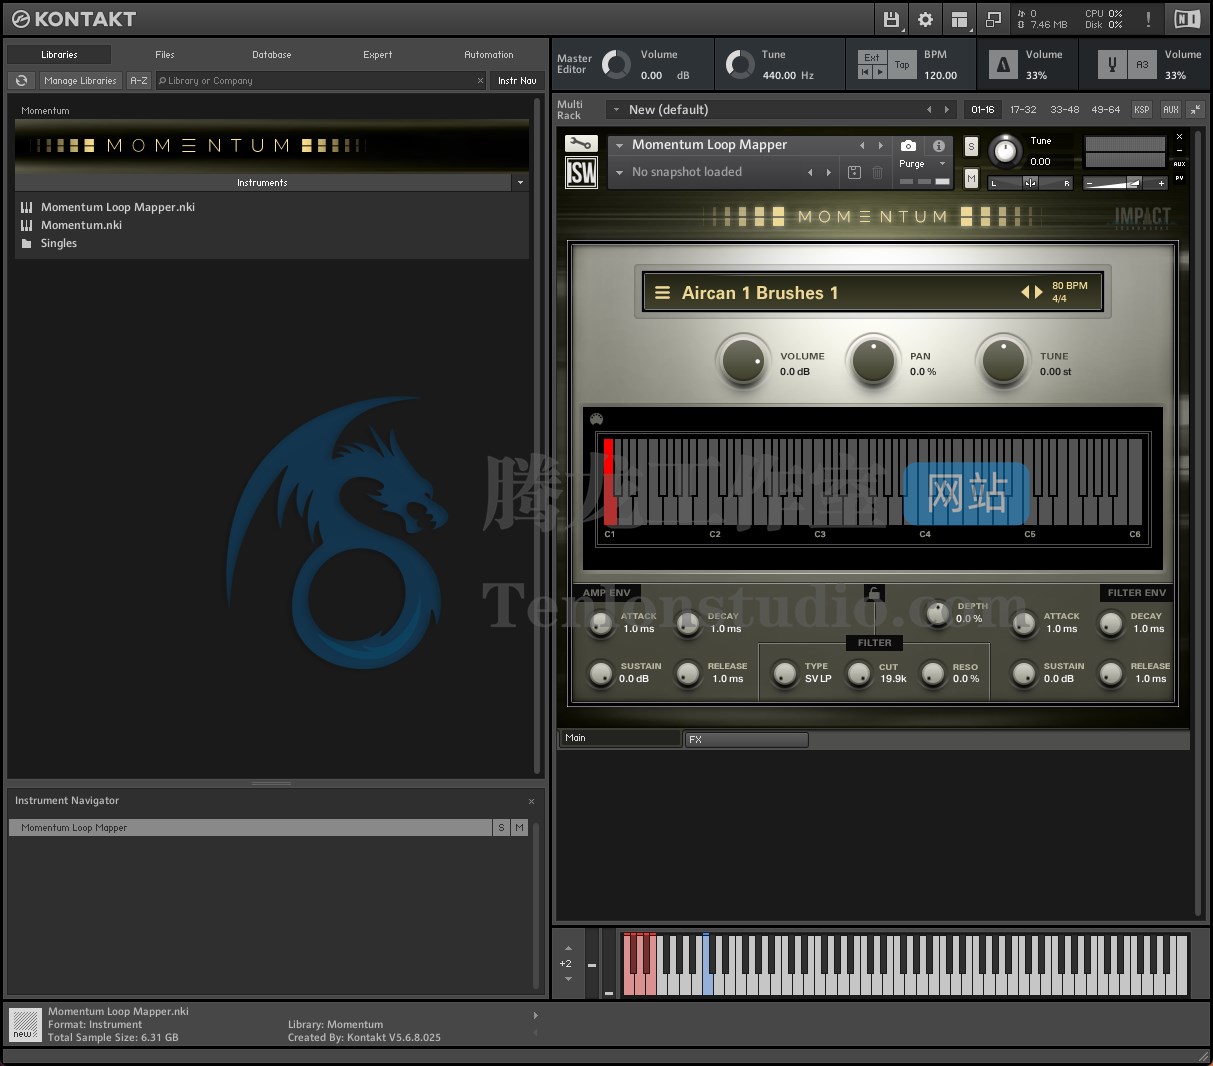Click the hamburger menu beside Aircan 1 Brushes 1
The width and height of the screenshot is (1213, 1066).
(x=662, y=293)
